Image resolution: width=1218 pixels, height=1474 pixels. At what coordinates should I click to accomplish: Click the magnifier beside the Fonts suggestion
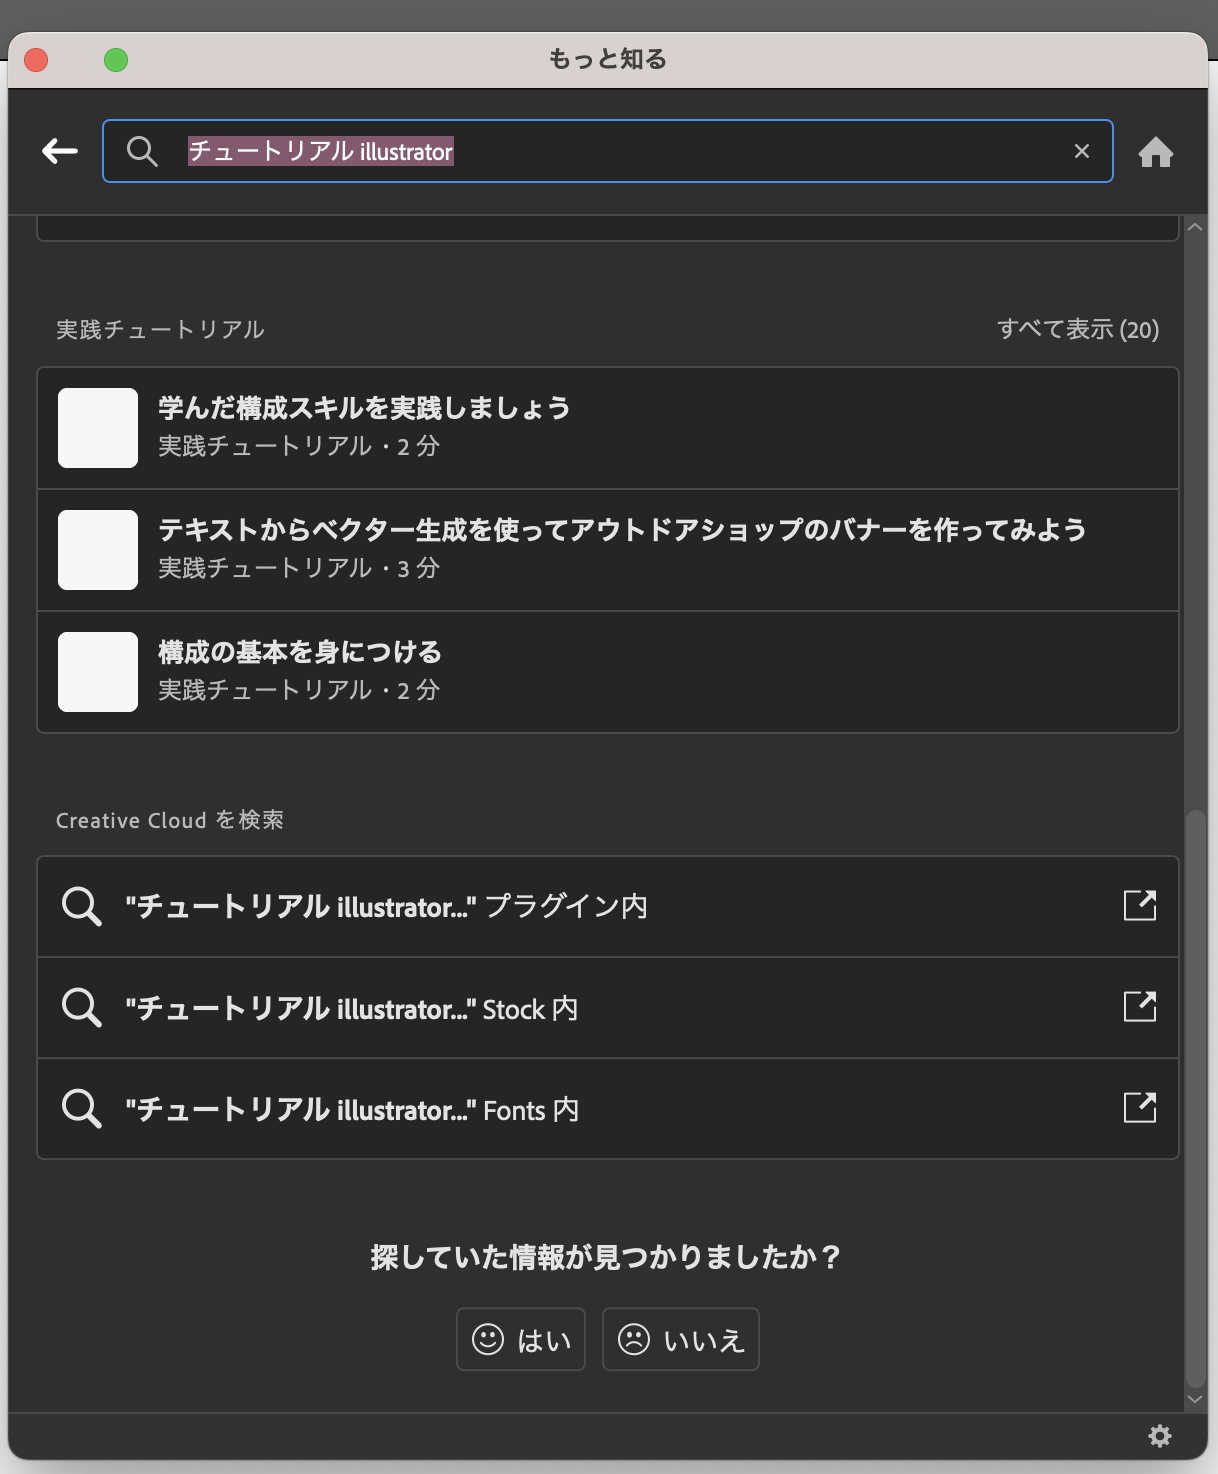click(x=81, y=1108)
